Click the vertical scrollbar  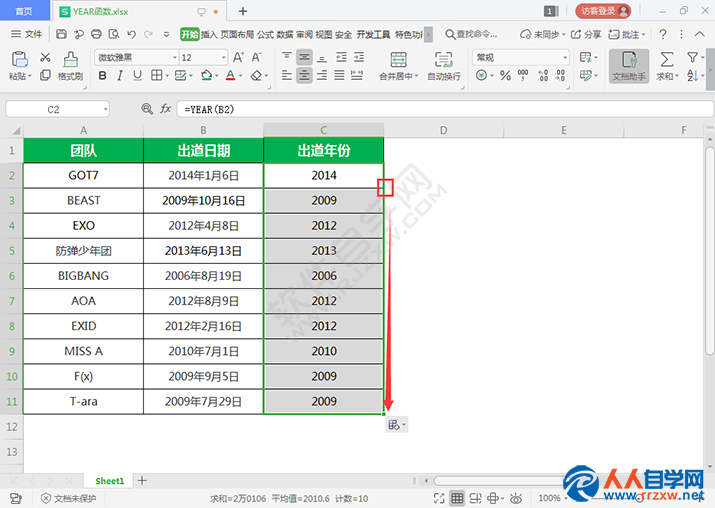click(710, 250)
